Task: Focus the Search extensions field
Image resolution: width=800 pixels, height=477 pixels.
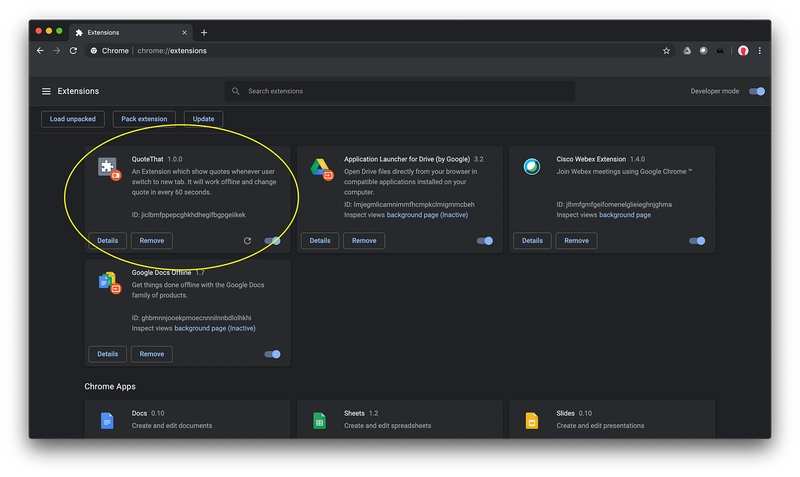Action: click(x=399, y=91)
